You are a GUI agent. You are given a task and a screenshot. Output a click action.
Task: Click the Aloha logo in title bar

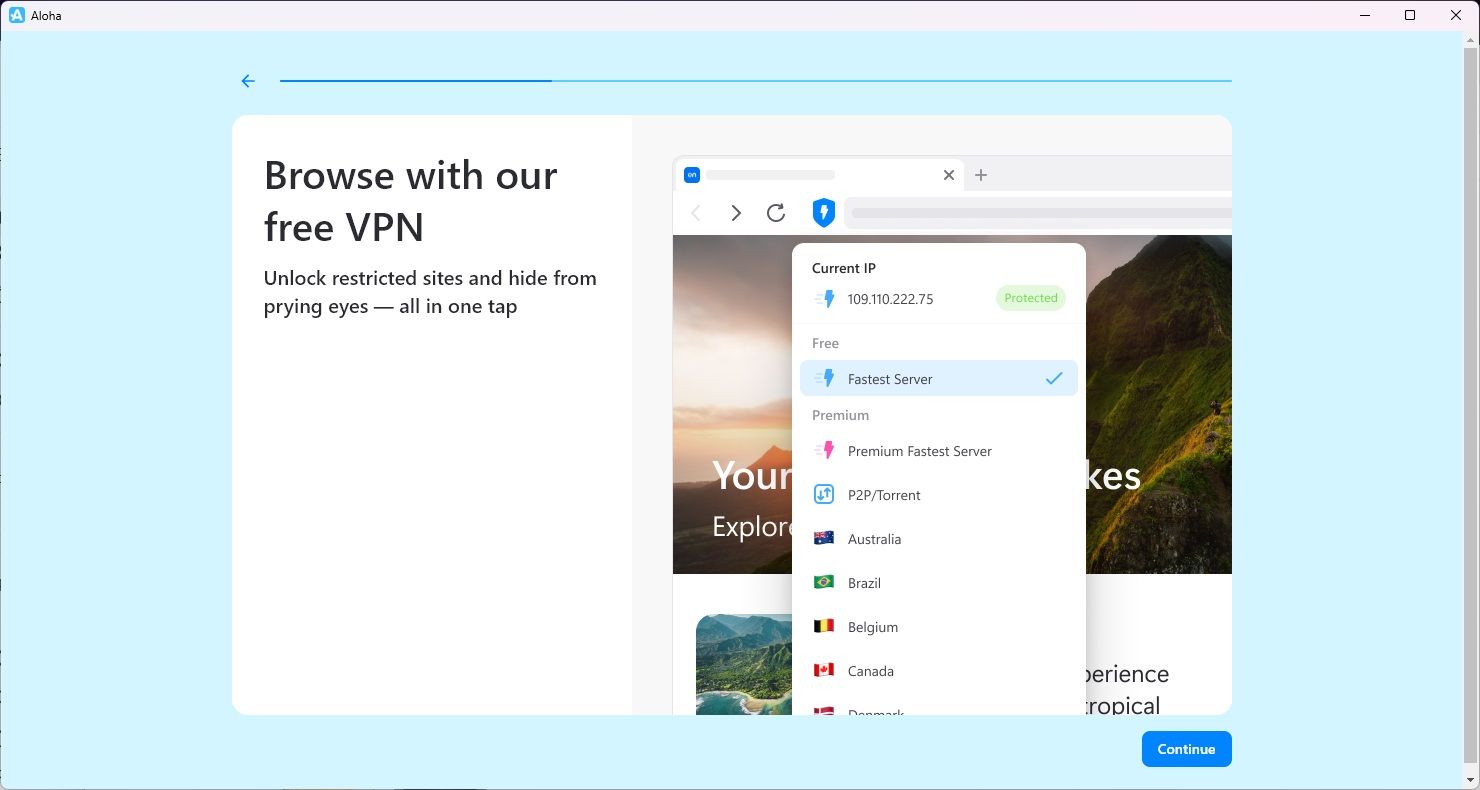click(16, 15)
